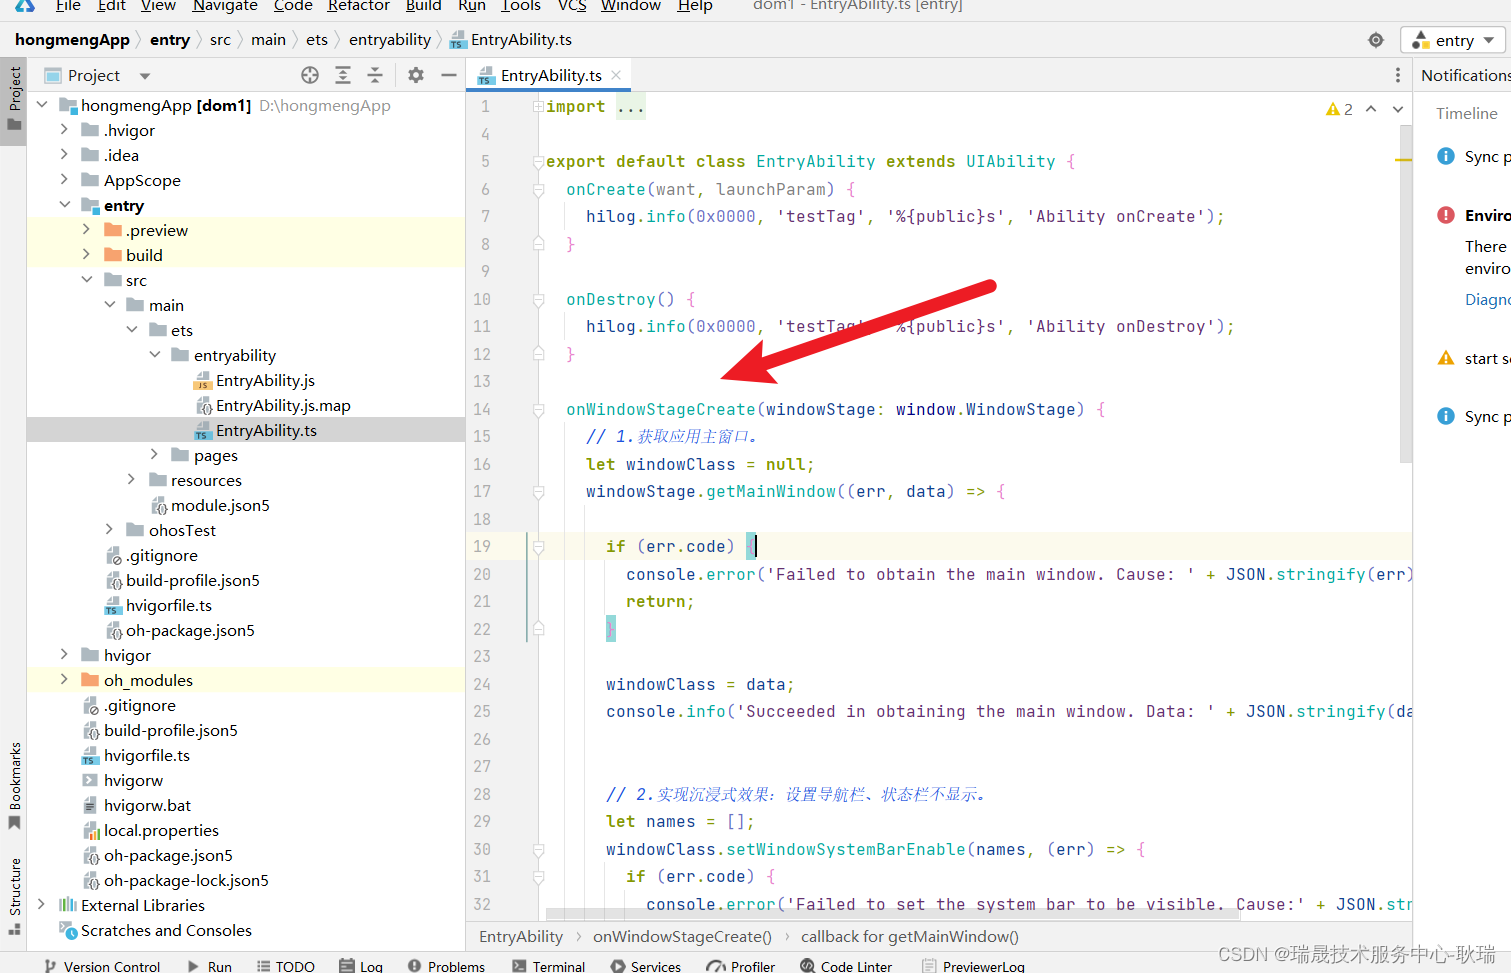Open the Structure sidebar tool window

coord(14,896)
